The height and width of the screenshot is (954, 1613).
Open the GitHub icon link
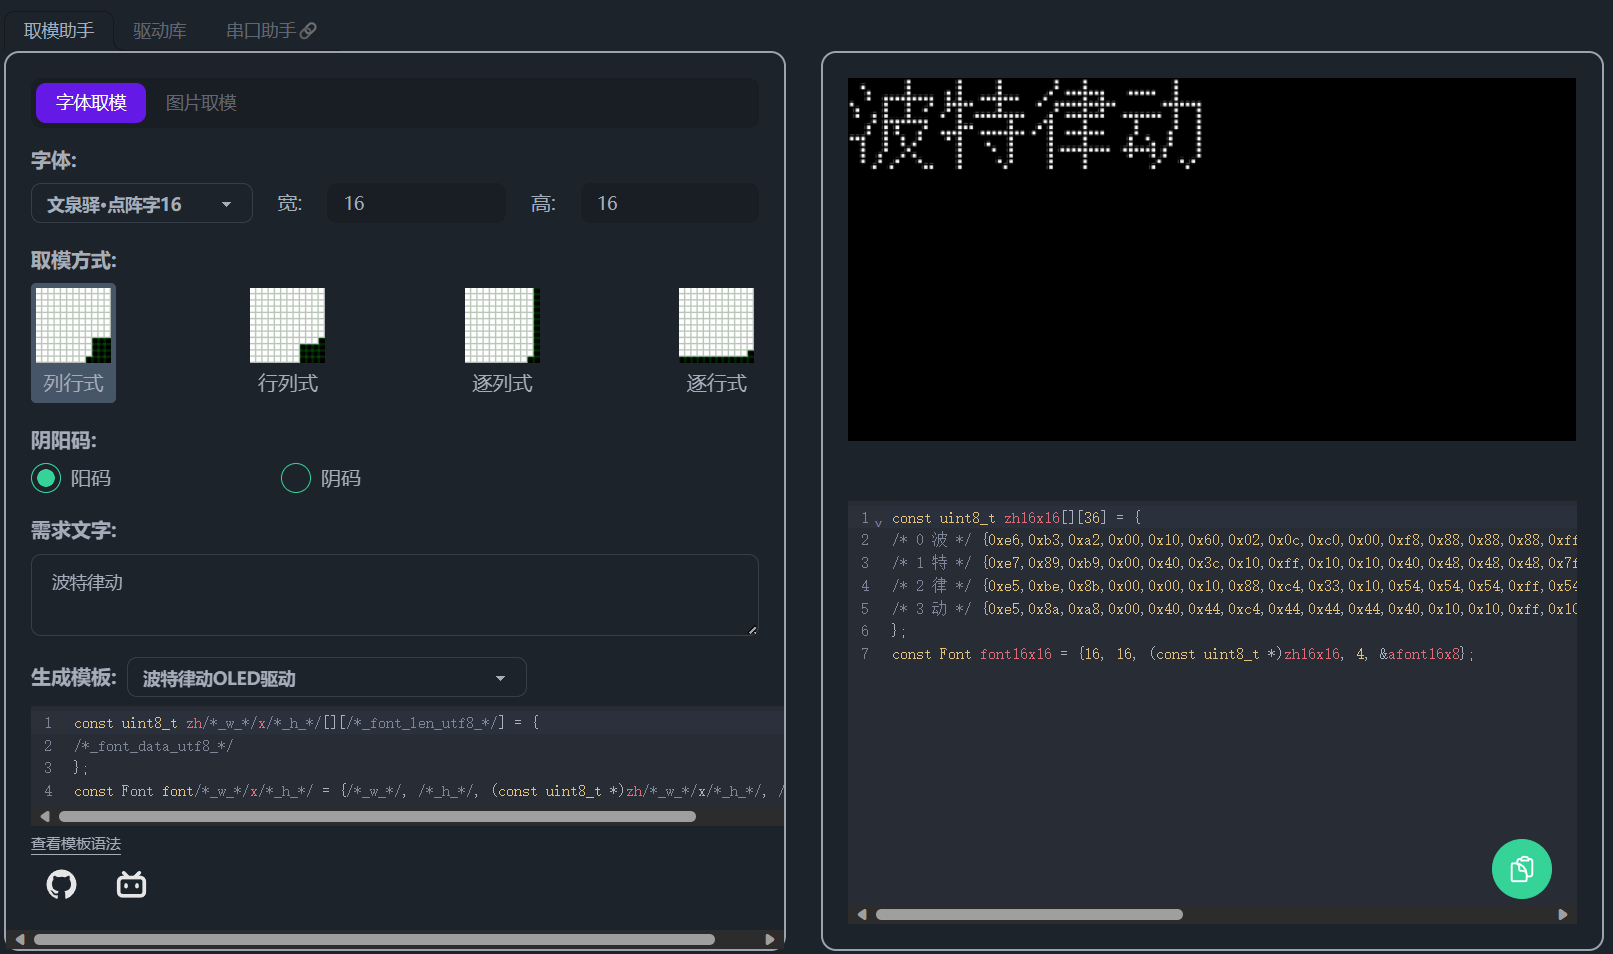click(x=62, y=884)
